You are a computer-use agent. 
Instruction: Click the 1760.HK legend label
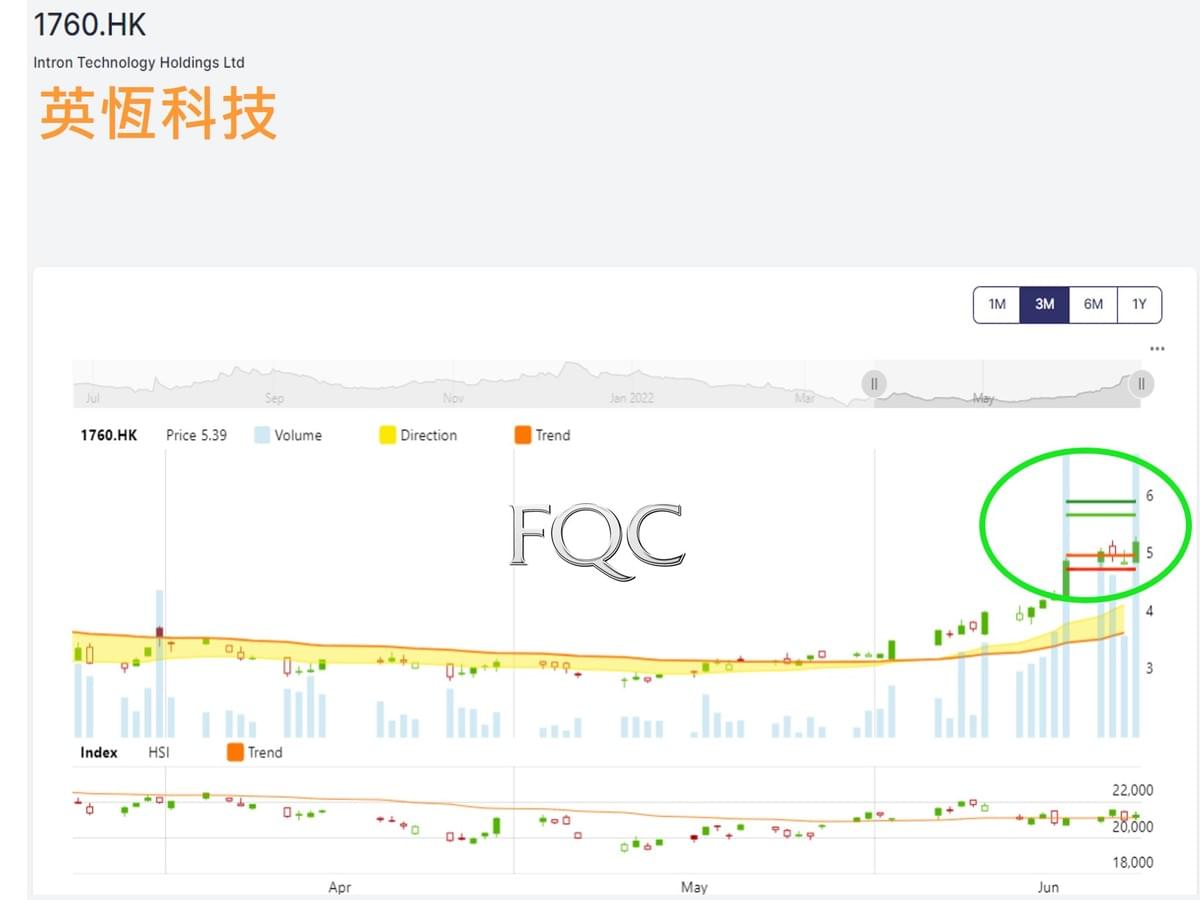pos(108,435)
